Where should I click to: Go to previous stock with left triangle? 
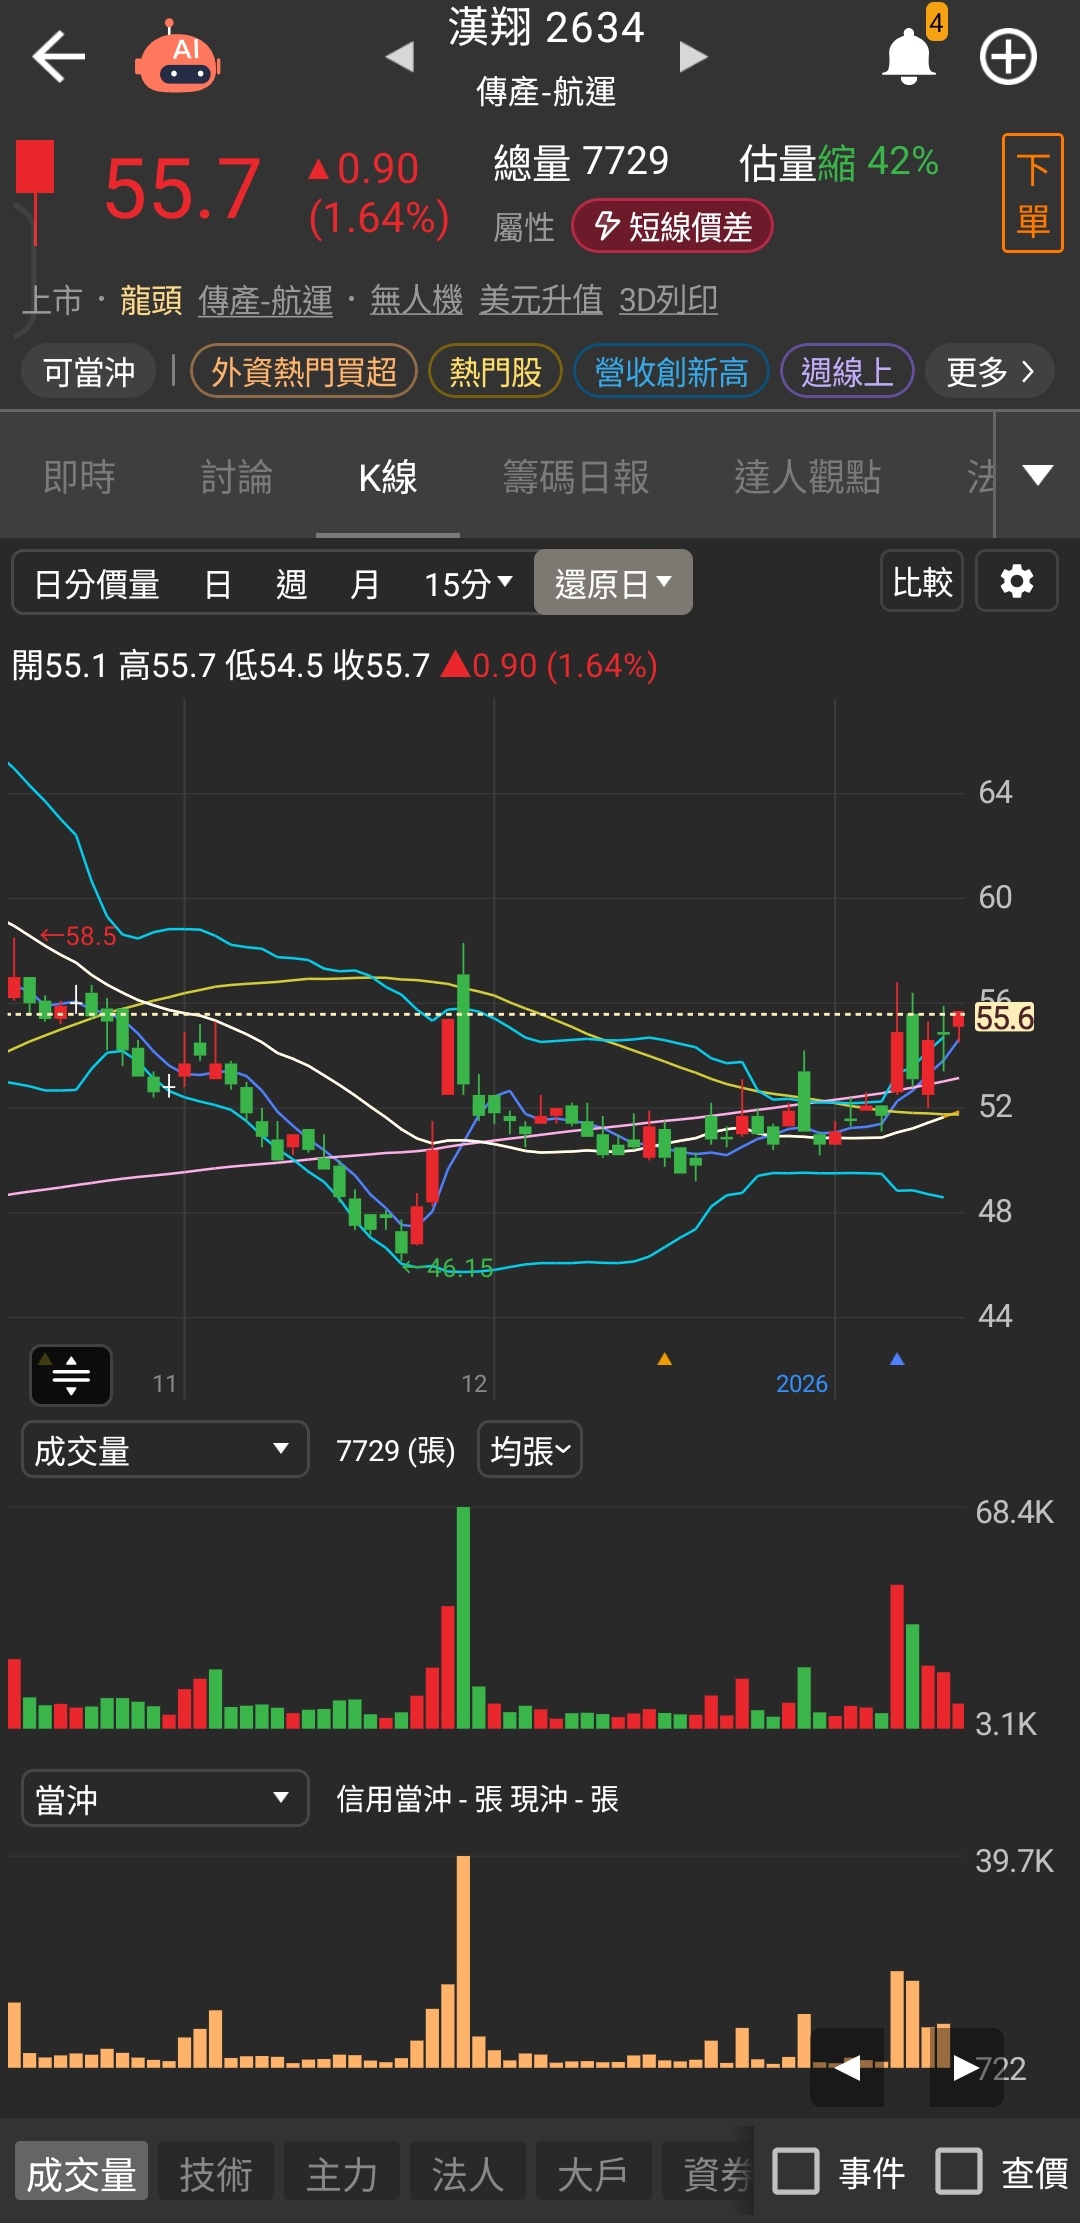[400, 57]
